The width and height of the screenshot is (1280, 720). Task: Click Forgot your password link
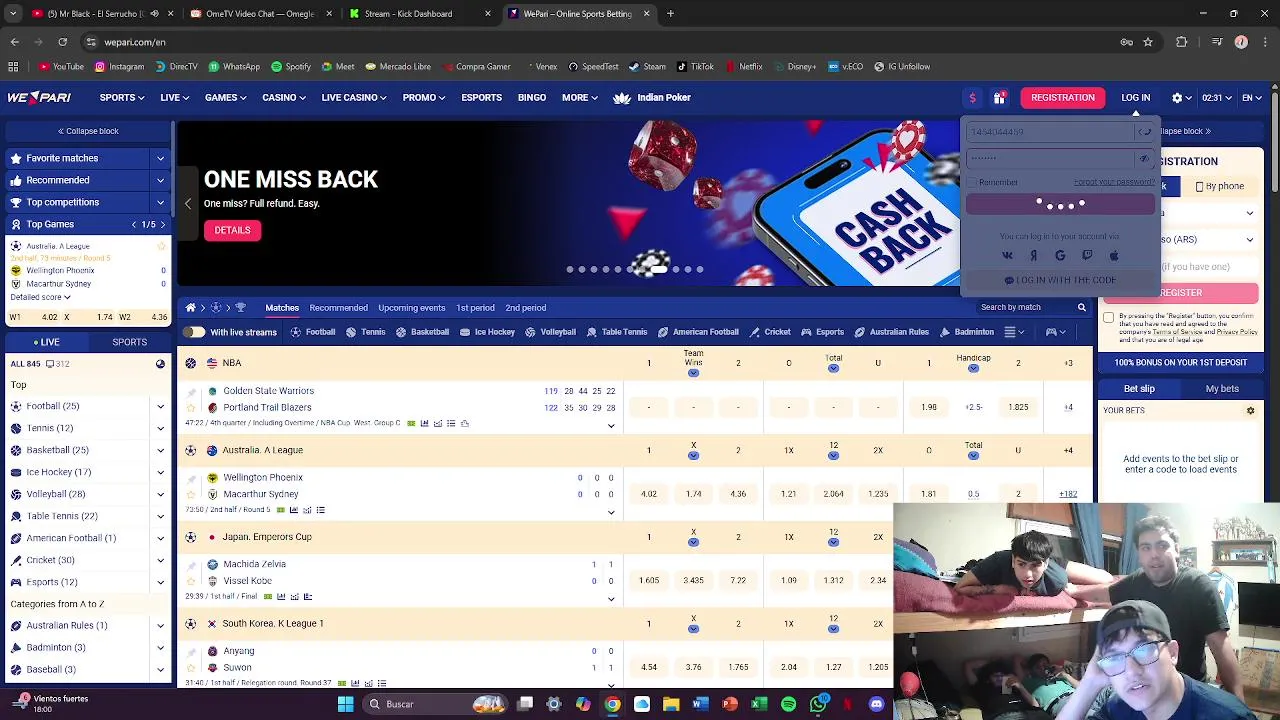point(1114,182)
